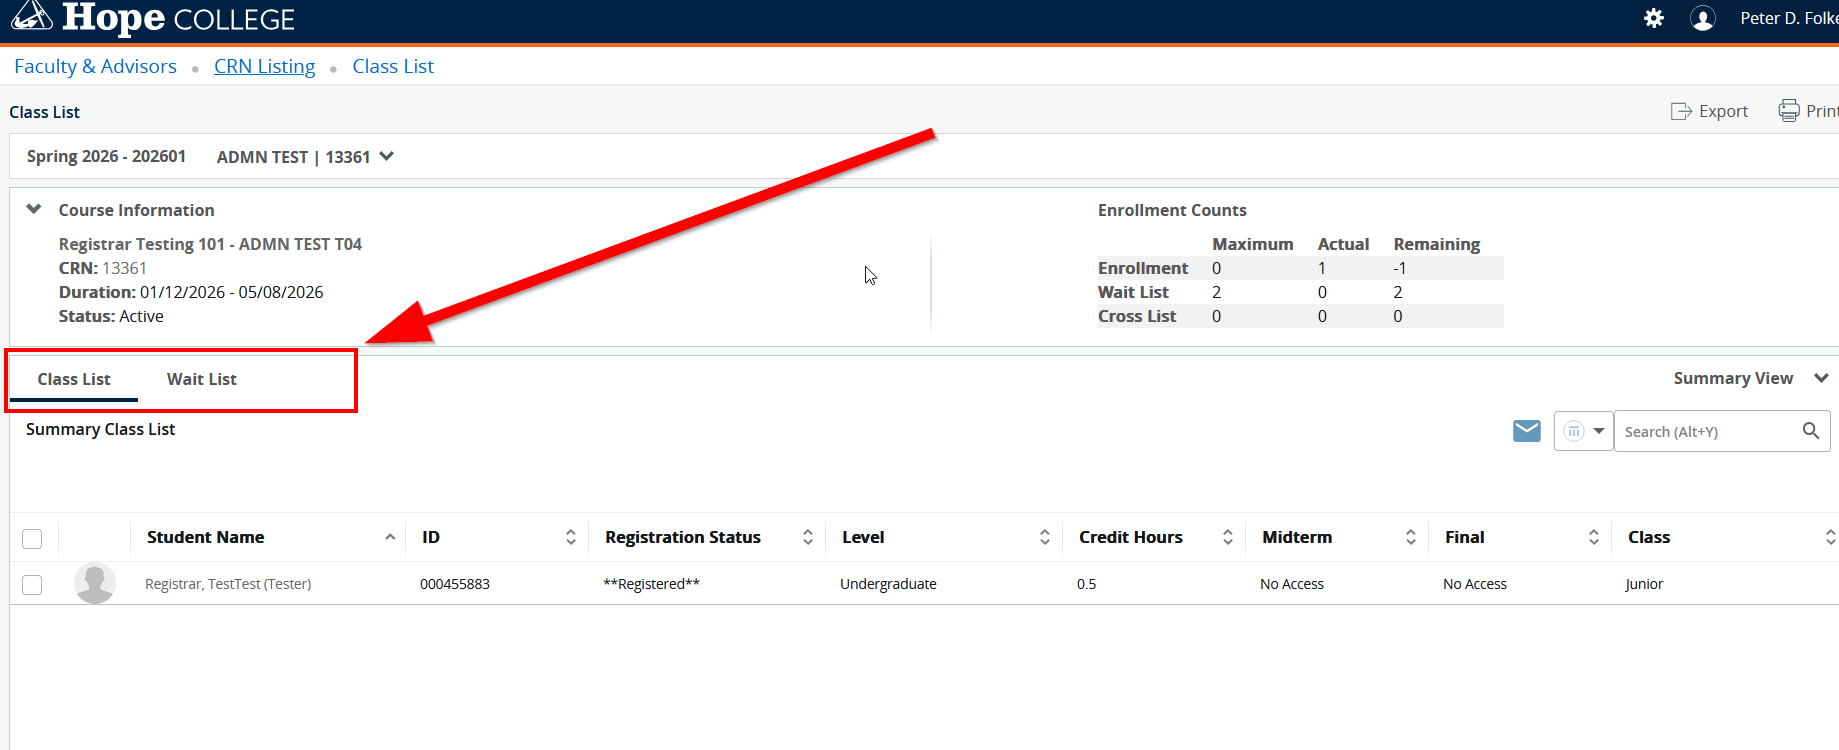Click the Student Name column header

tap(205, 537)
